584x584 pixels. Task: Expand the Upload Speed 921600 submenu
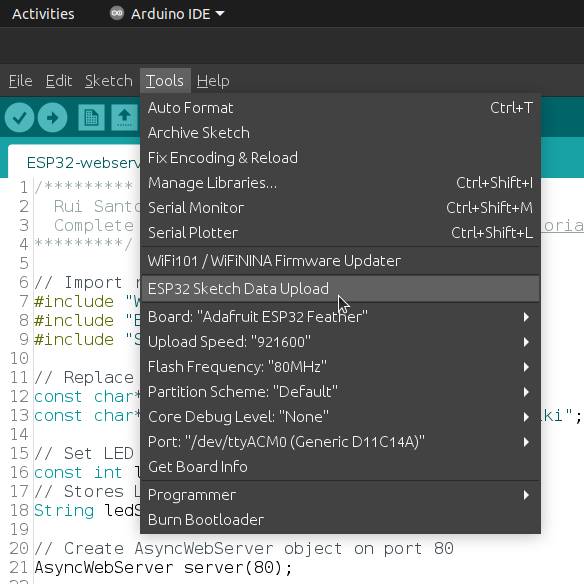(340, 342)
